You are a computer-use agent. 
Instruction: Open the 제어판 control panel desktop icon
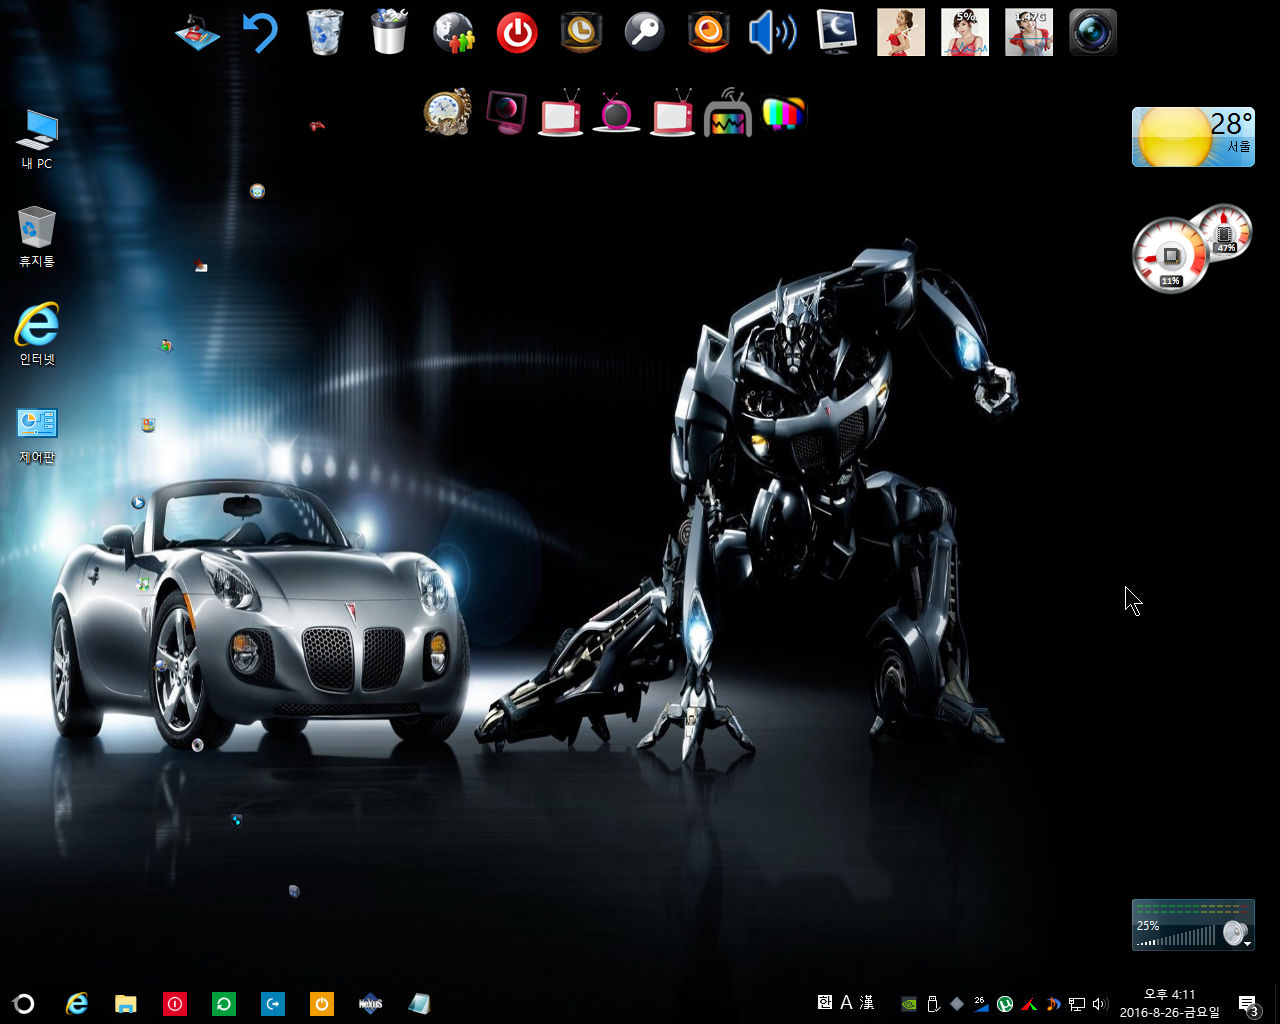tap(37, 434)
